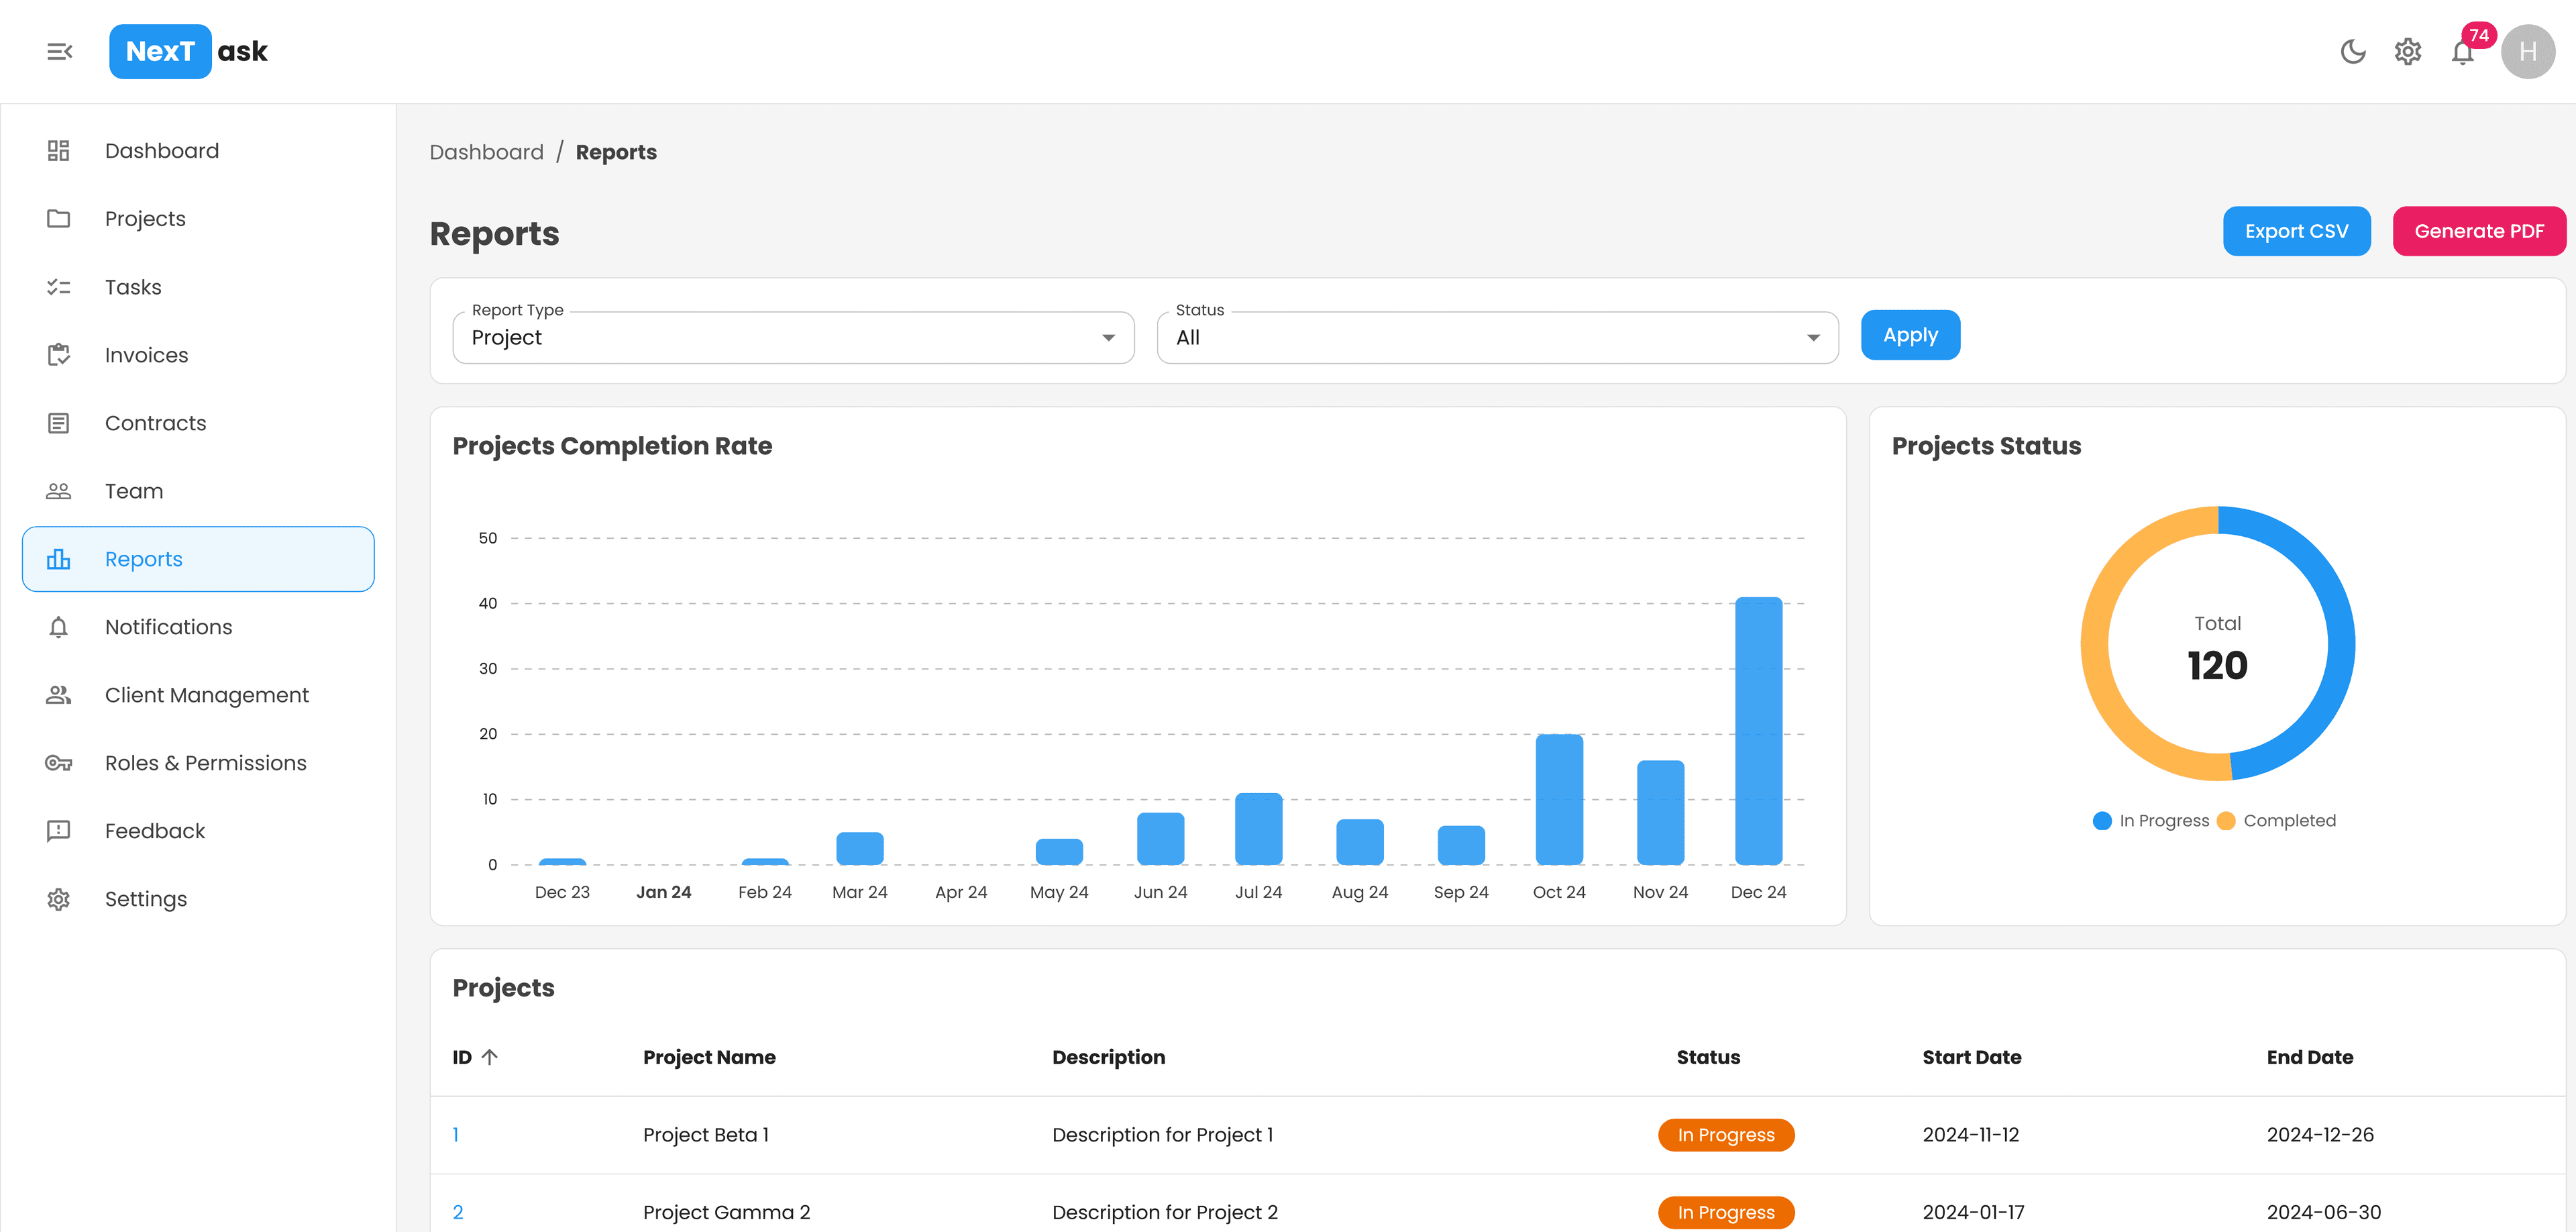Click the Team members icon
This screenshot has height=1232, width=2576.
pyautogui.click(x=58, y=491)
